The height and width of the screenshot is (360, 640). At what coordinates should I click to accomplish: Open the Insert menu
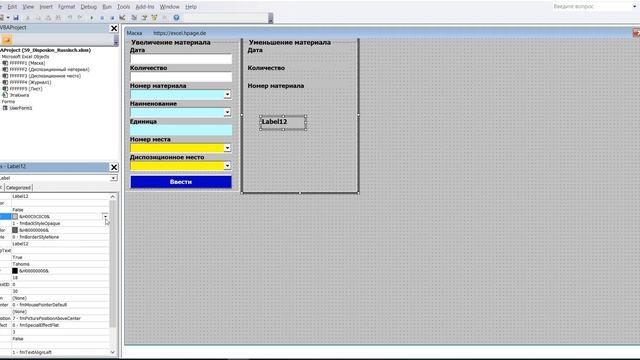46,7
